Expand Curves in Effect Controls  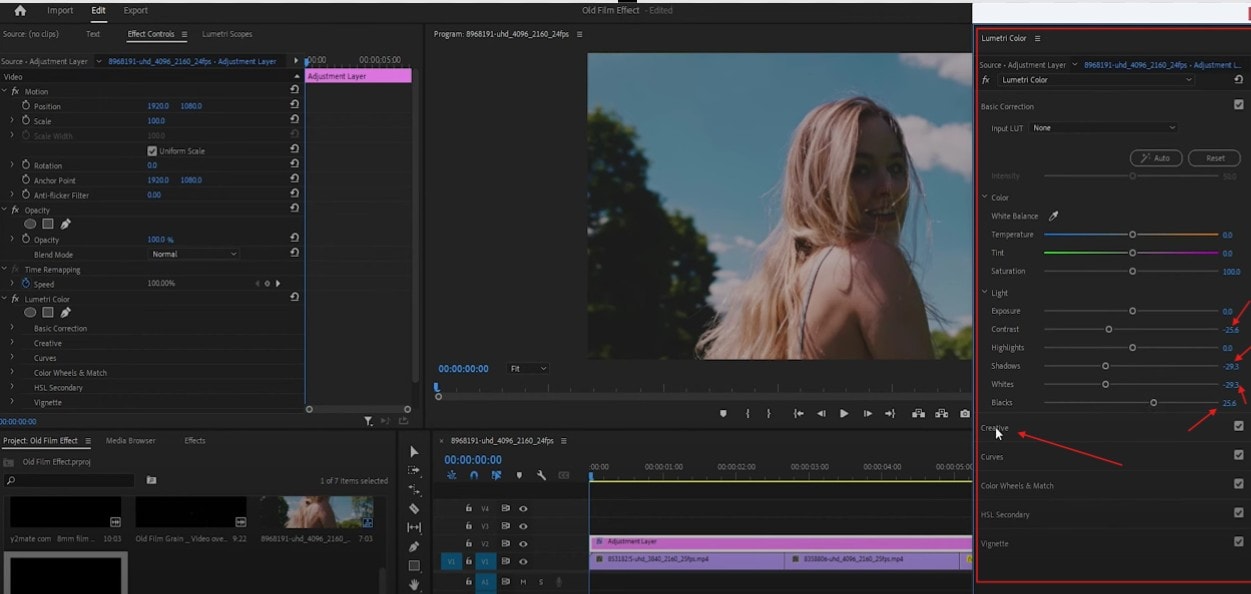click(x=13, y=358)
